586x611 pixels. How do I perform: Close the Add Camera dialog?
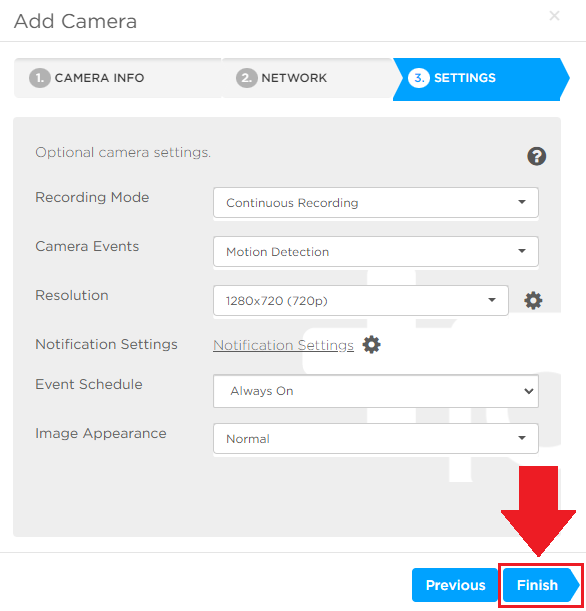click(x=554, y=16)
